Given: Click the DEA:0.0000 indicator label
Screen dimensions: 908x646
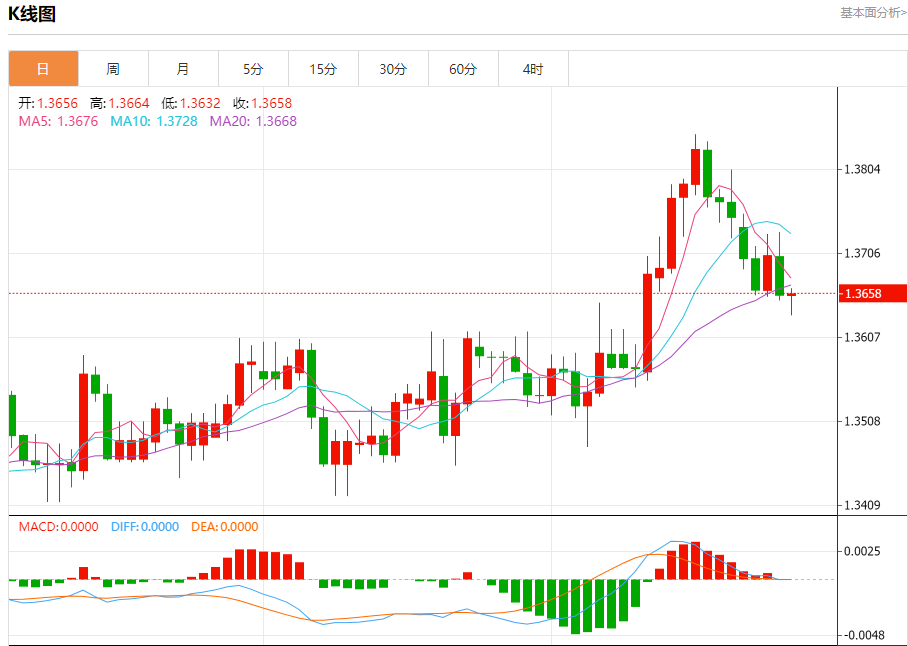Looking at the screenshot, I should (225, 527).
